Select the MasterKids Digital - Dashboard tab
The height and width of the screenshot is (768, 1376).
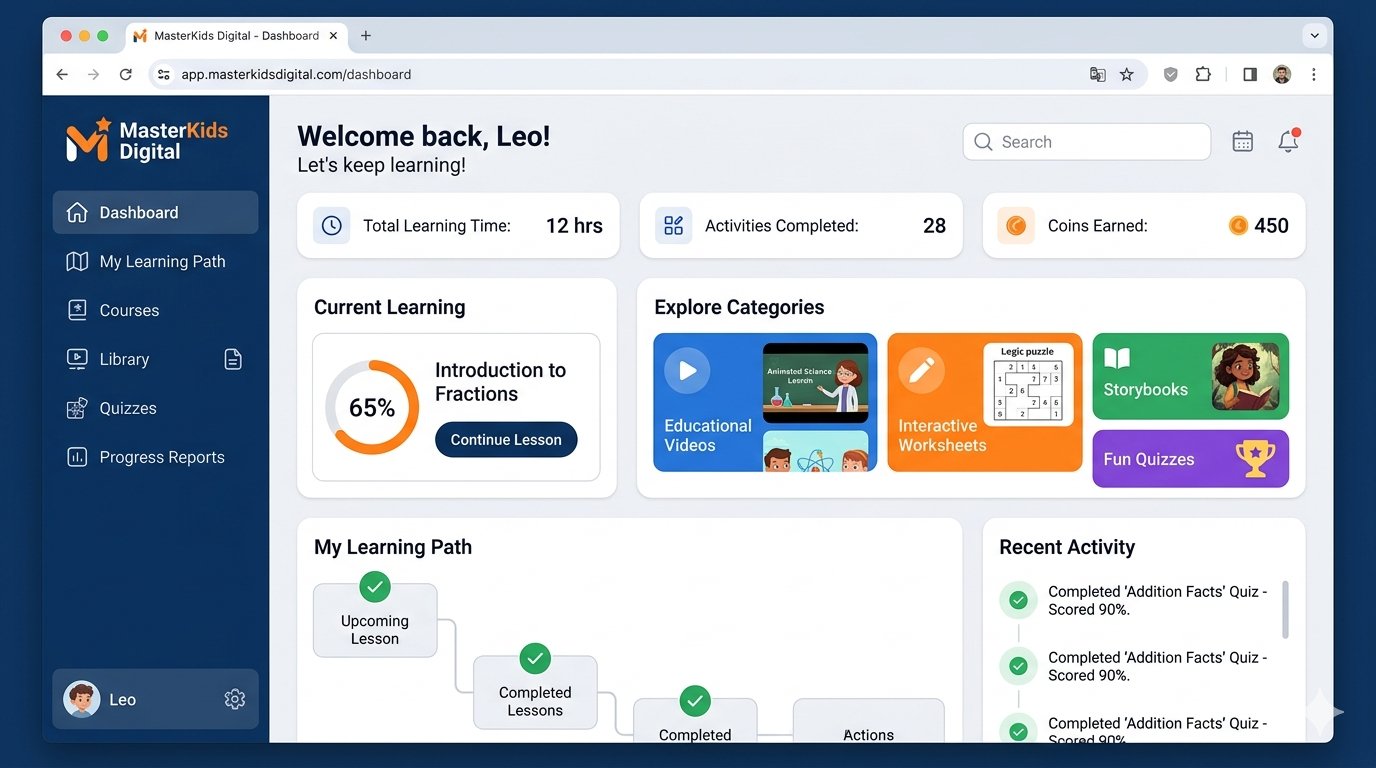(238, 36)
